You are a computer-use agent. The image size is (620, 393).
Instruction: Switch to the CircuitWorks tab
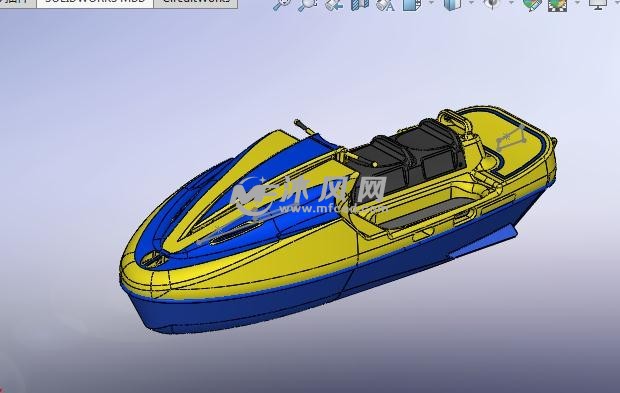(196, 3)
